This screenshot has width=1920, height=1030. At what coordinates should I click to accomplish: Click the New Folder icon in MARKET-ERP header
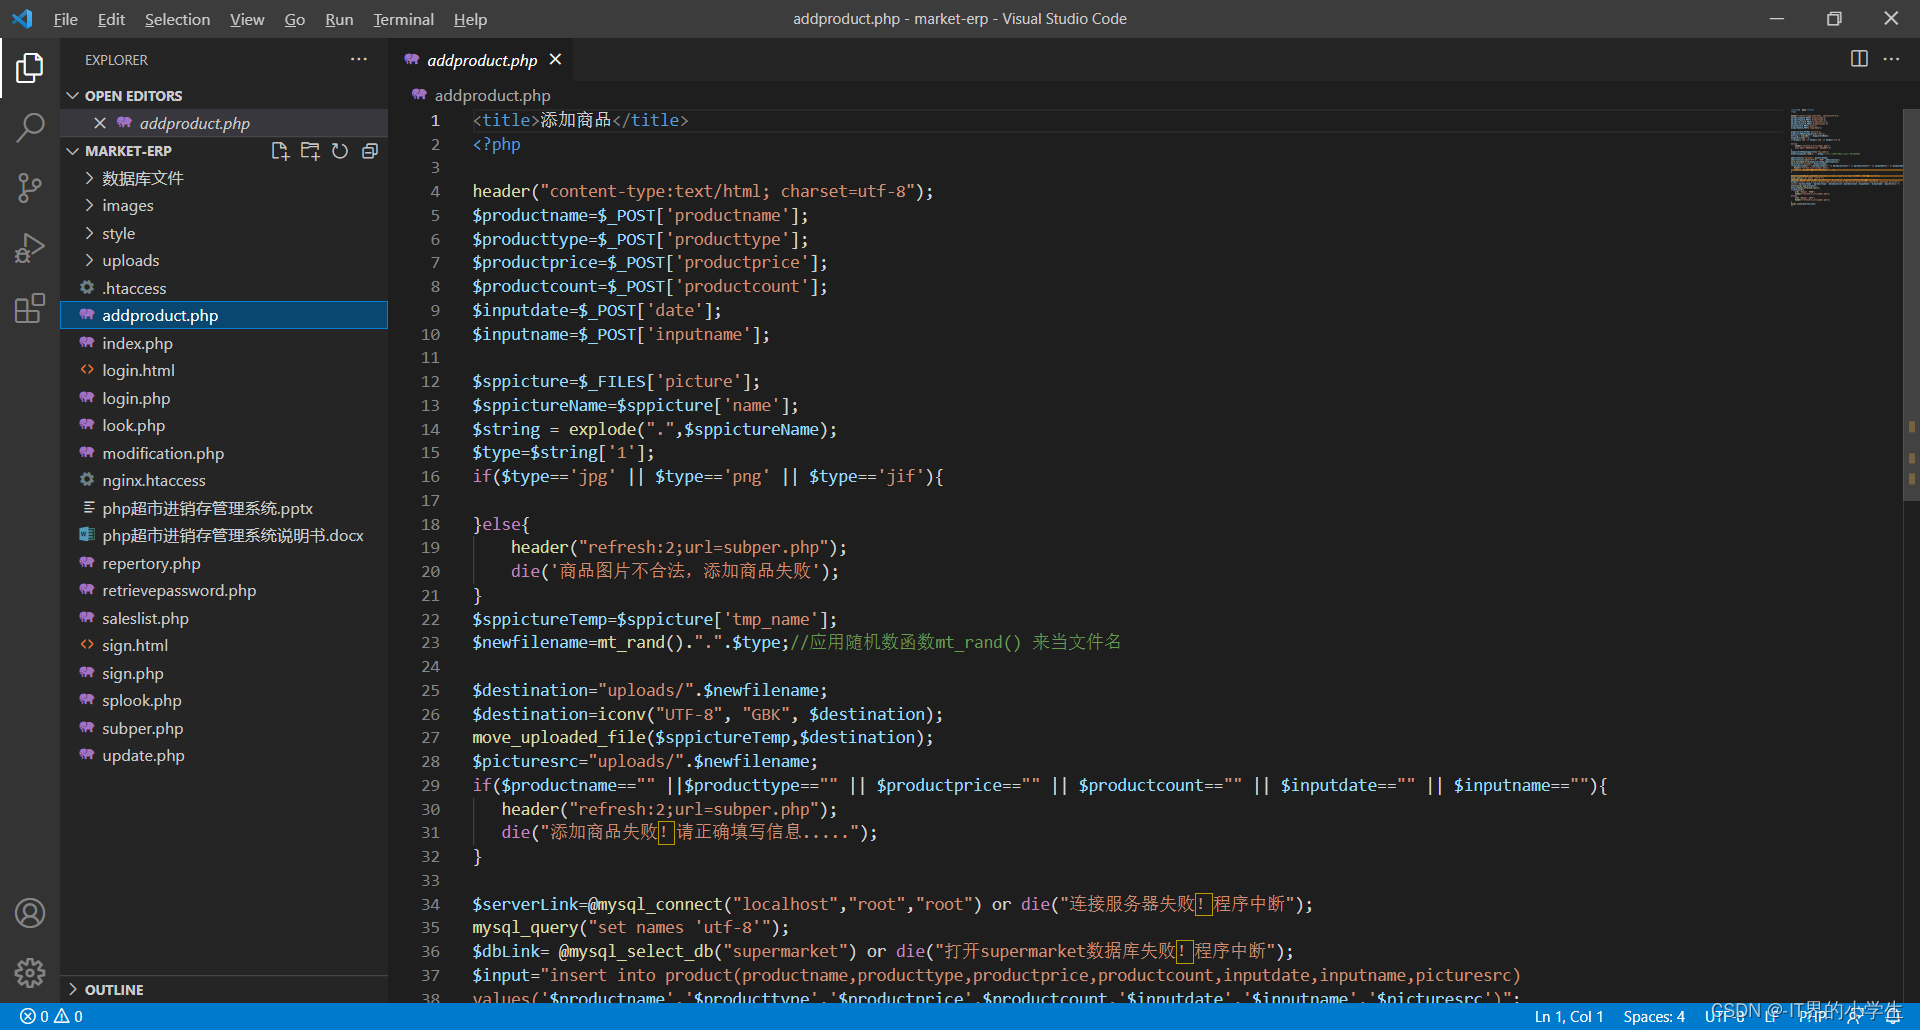pyautogui.click(x=310, y=151)
